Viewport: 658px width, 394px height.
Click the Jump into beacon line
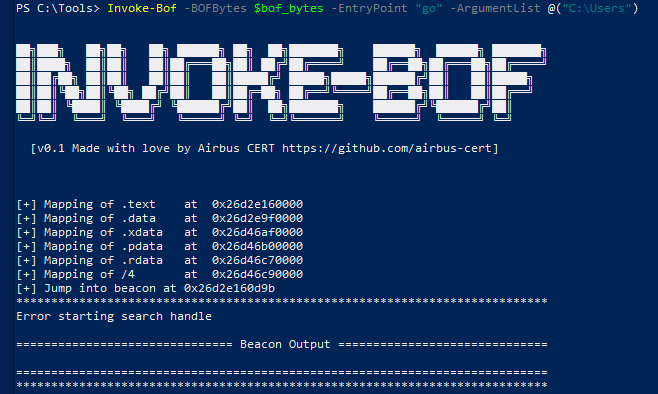(x=146, y=288)
